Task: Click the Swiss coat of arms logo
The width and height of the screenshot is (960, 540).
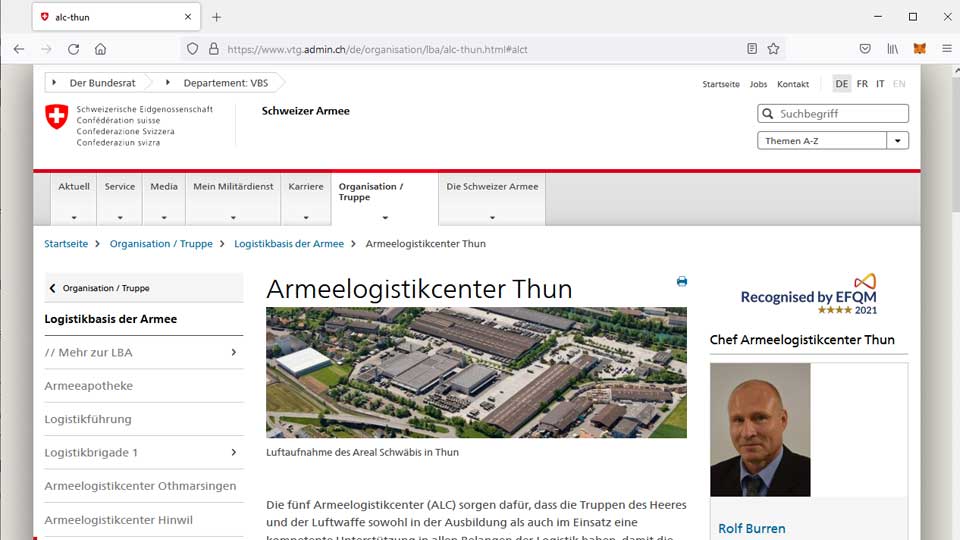Action: (57, 116)
